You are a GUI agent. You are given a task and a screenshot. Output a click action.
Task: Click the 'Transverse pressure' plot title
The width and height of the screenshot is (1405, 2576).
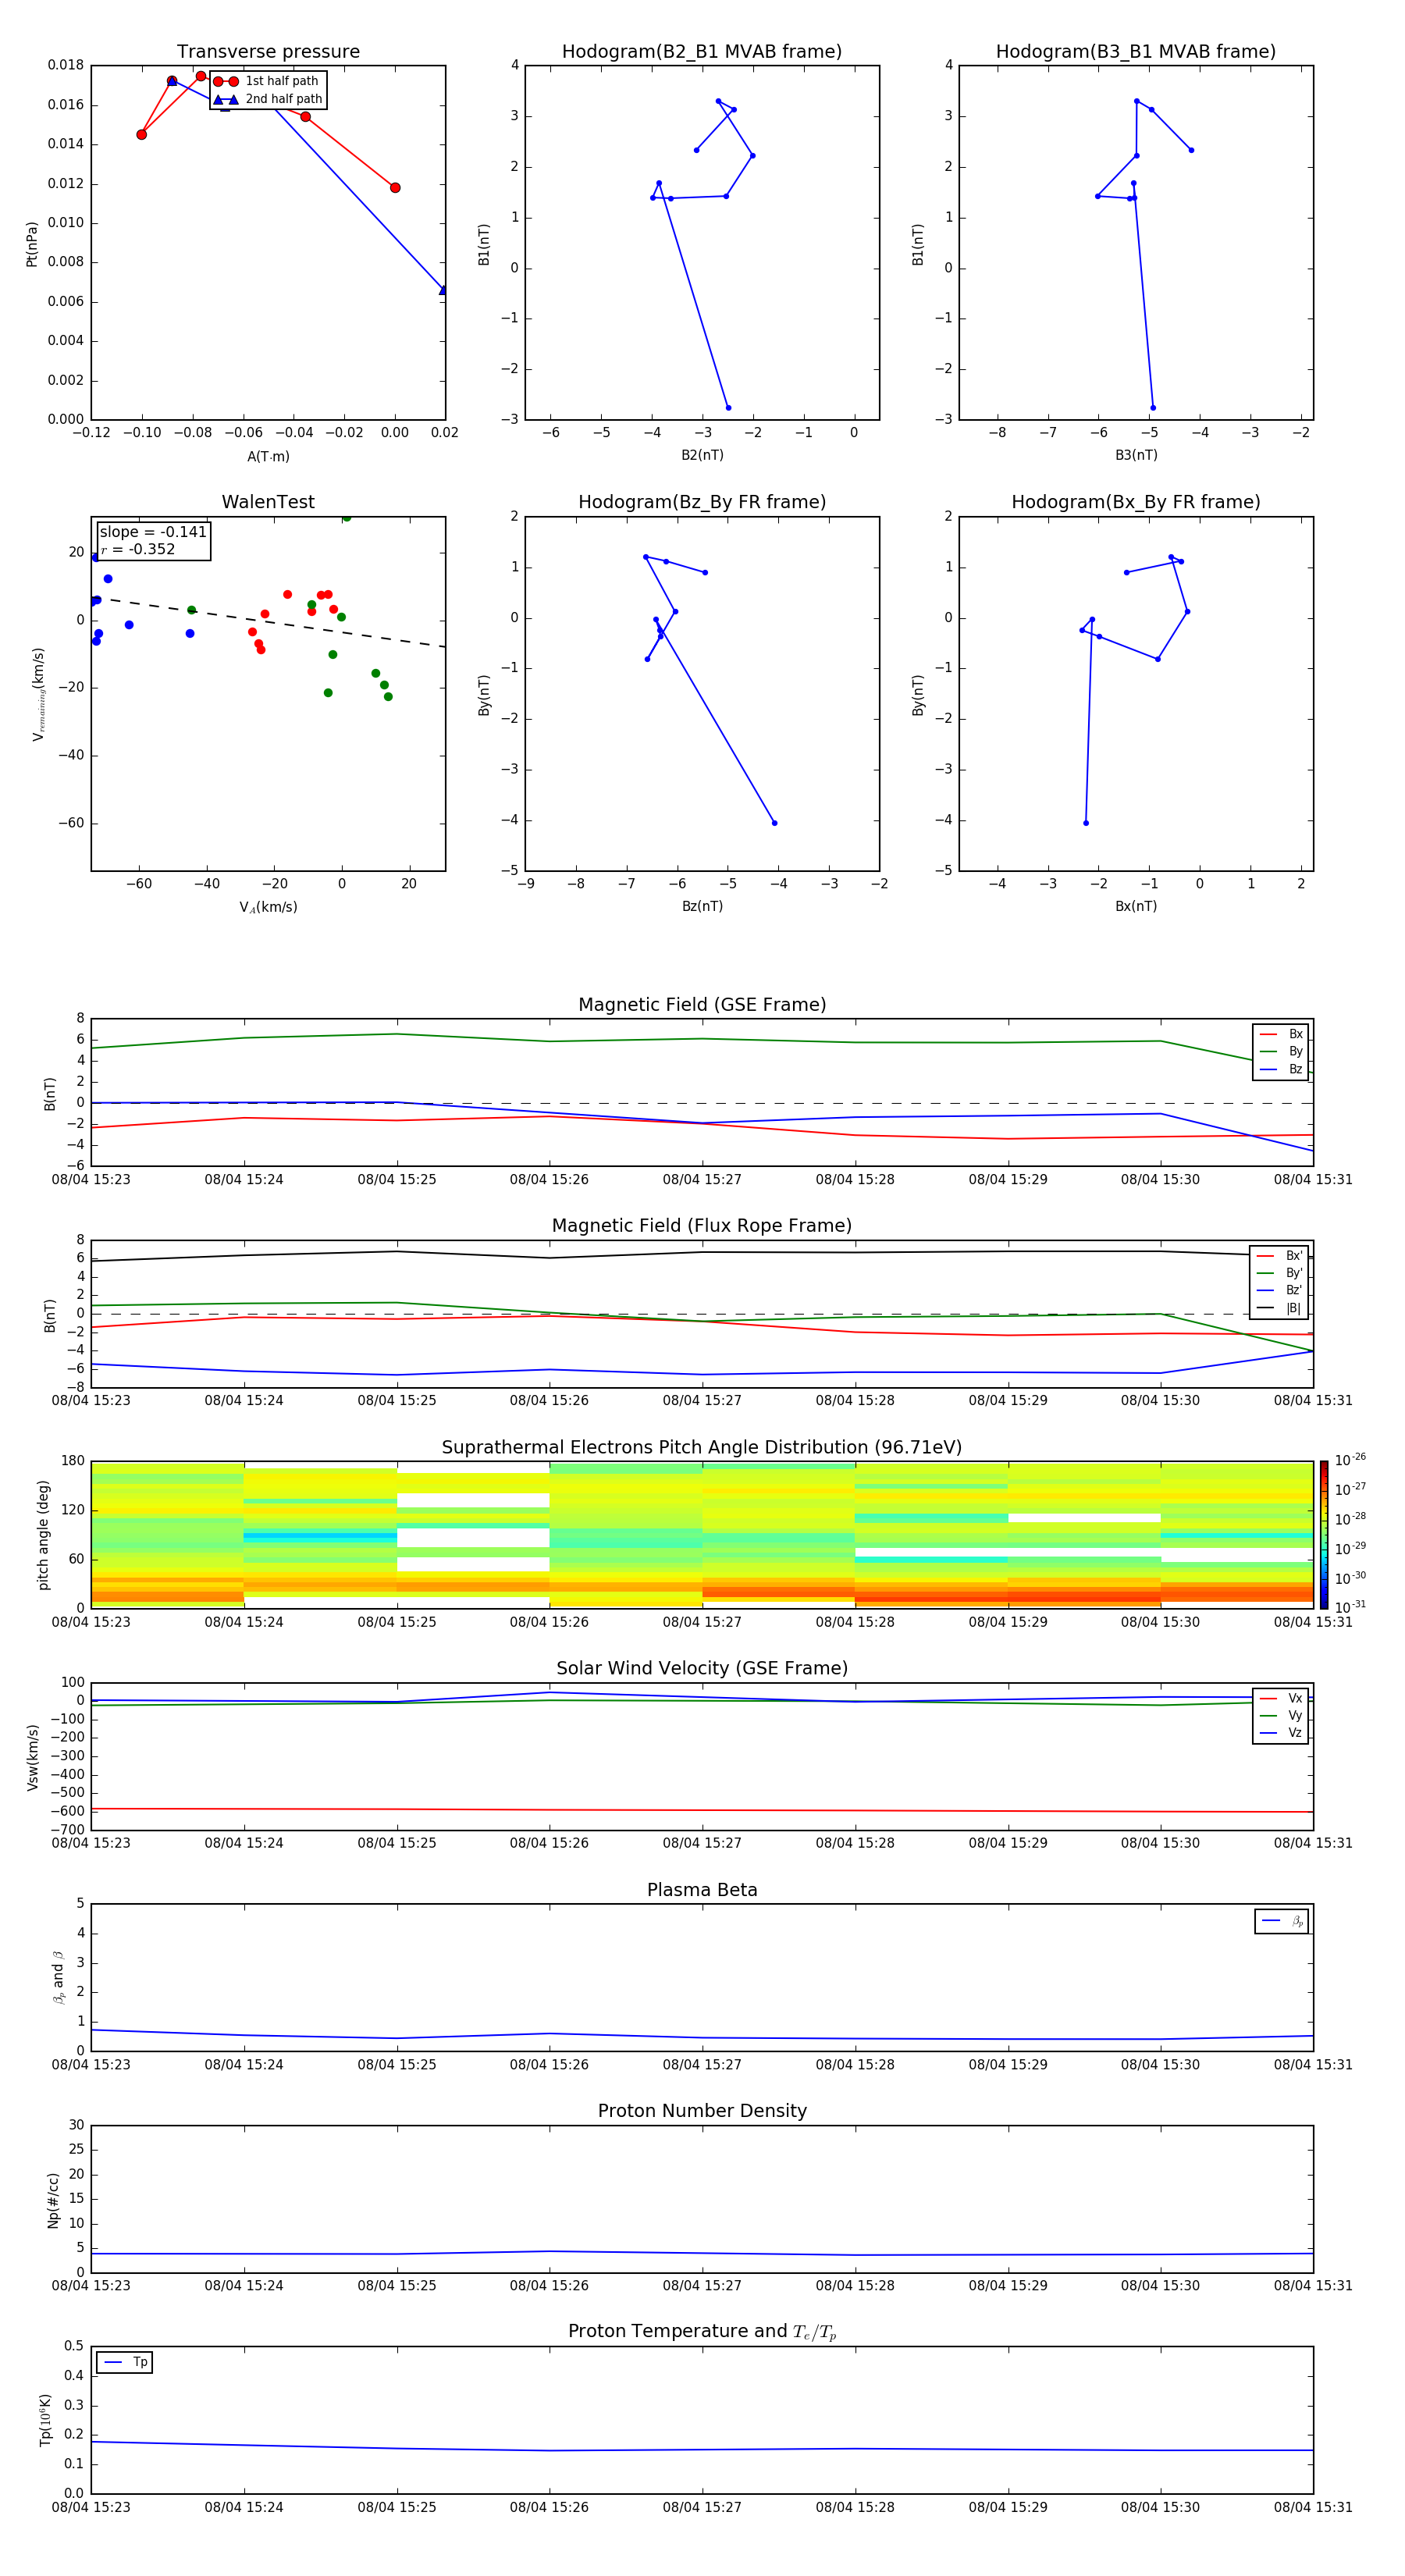coord(268,52)
